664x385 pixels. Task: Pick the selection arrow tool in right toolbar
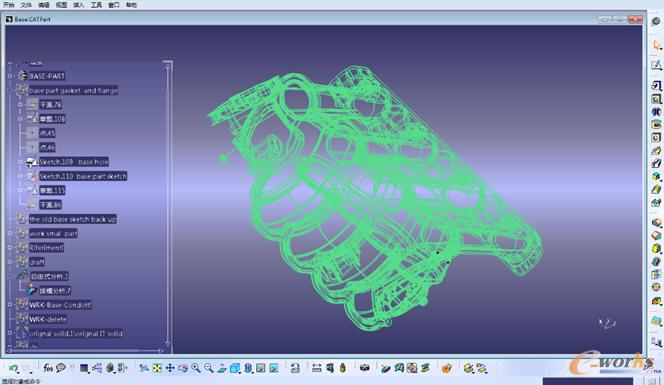point(657,45)
